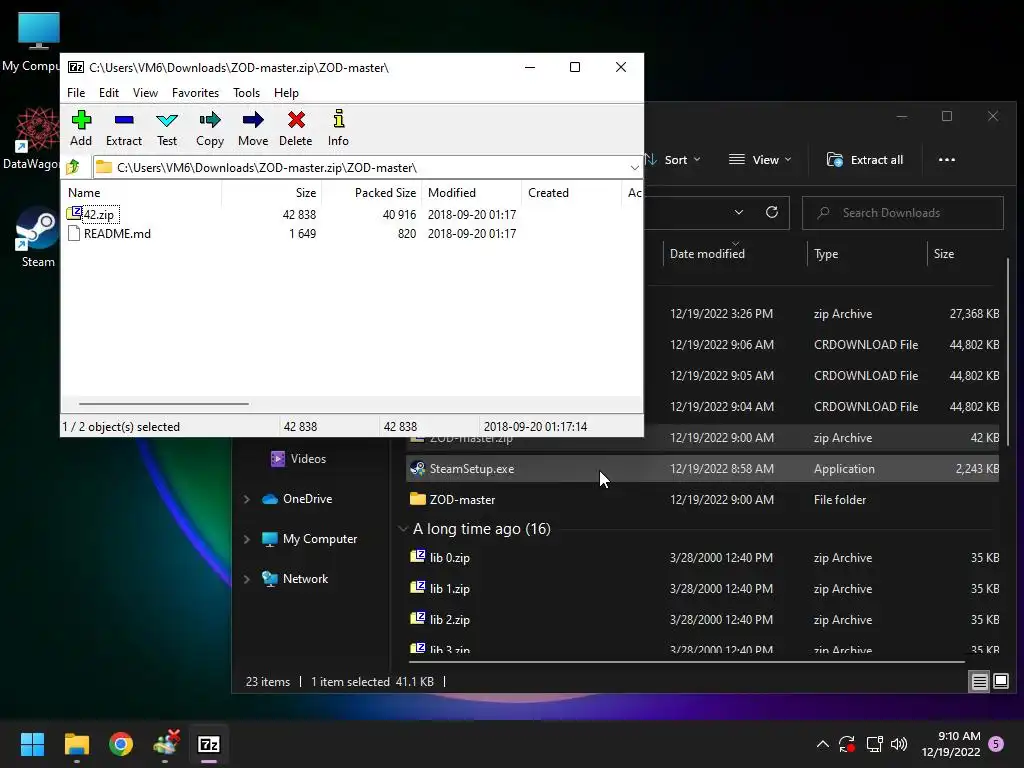The width and height of the screenshot is (1024, 768).
Task: Switch Explorer to details view layout
Action: 980,682
